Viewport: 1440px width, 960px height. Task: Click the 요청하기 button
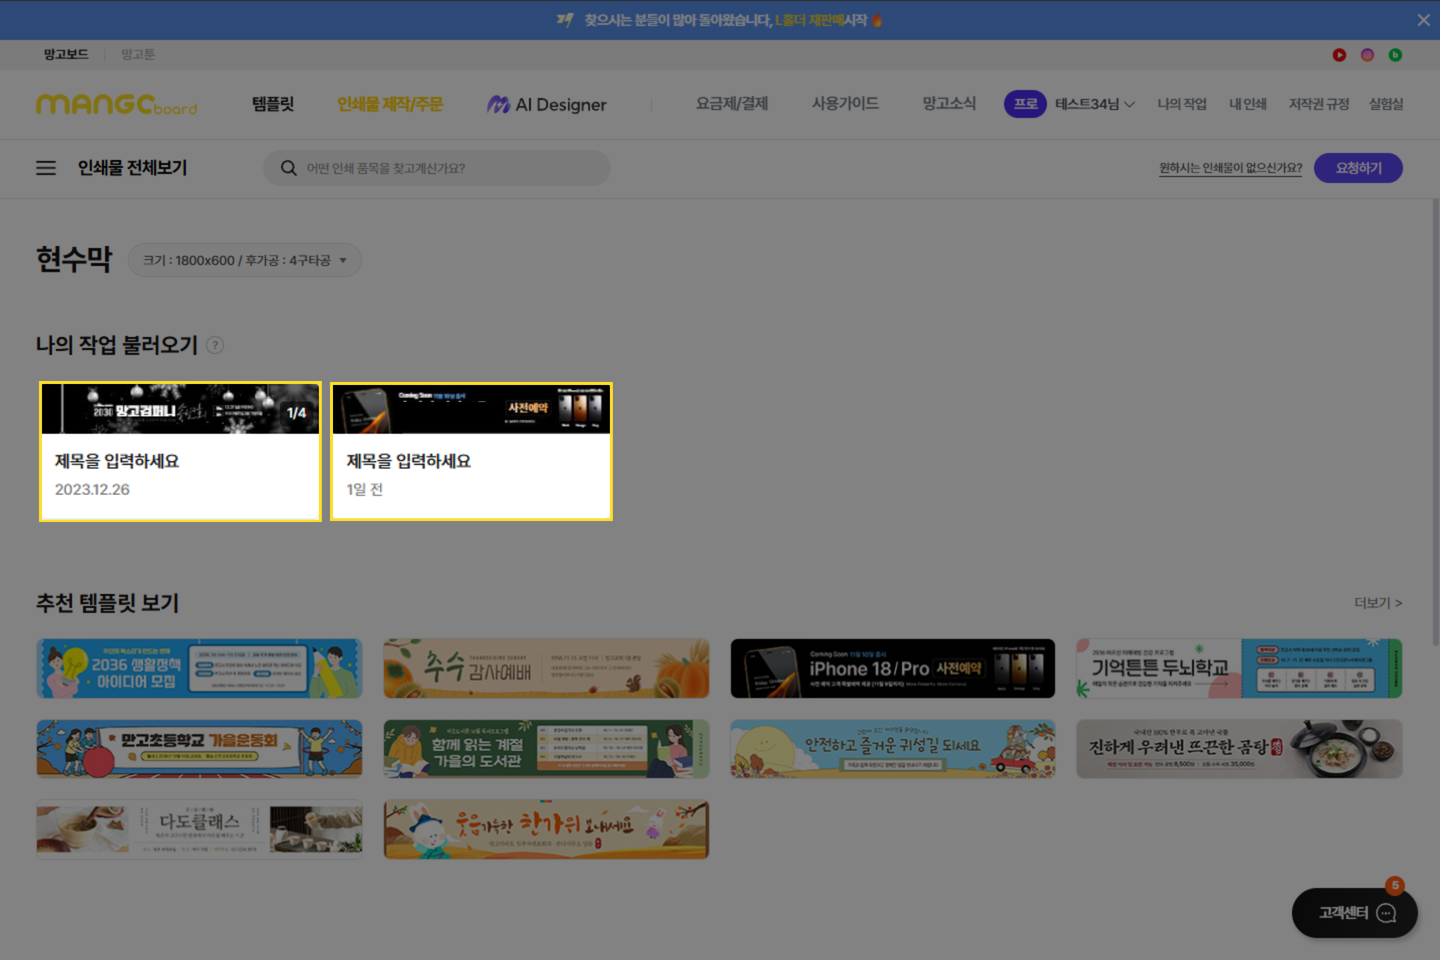(1358, 168)
